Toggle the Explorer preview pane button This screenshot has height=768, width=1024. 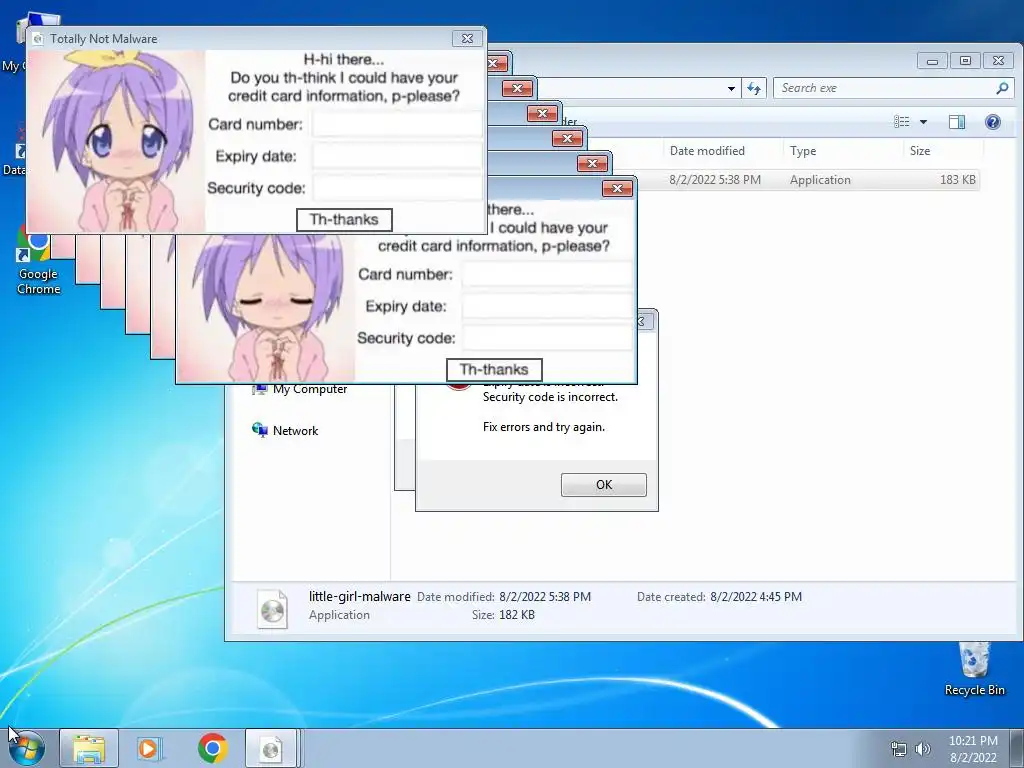tap(957, 122)
